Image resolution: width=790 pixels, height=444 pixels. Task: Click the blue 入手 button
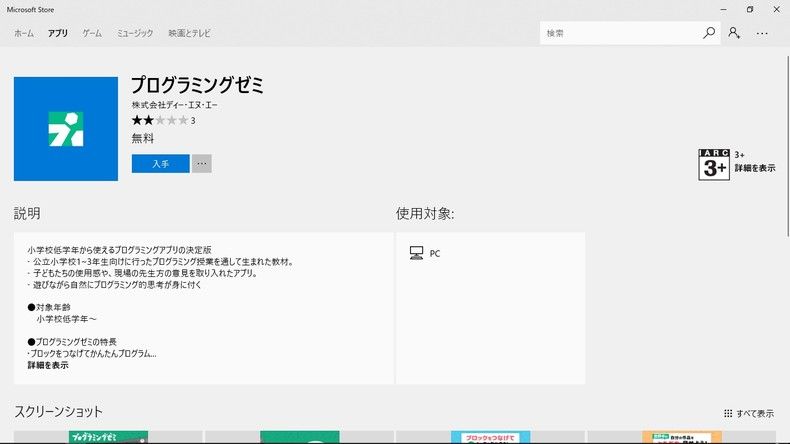(x=161, y=164)
